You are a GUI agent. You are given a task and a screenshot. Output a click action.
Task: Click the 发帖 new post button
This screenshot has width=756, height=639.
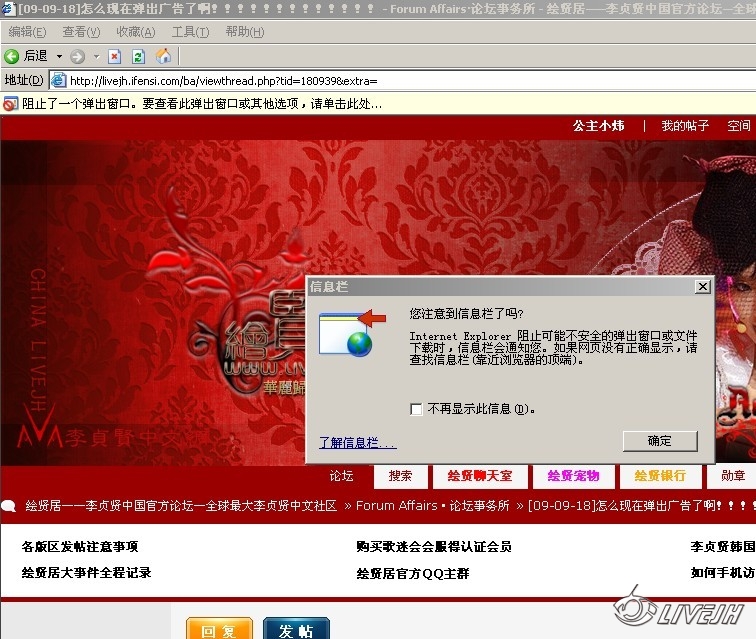296,630
